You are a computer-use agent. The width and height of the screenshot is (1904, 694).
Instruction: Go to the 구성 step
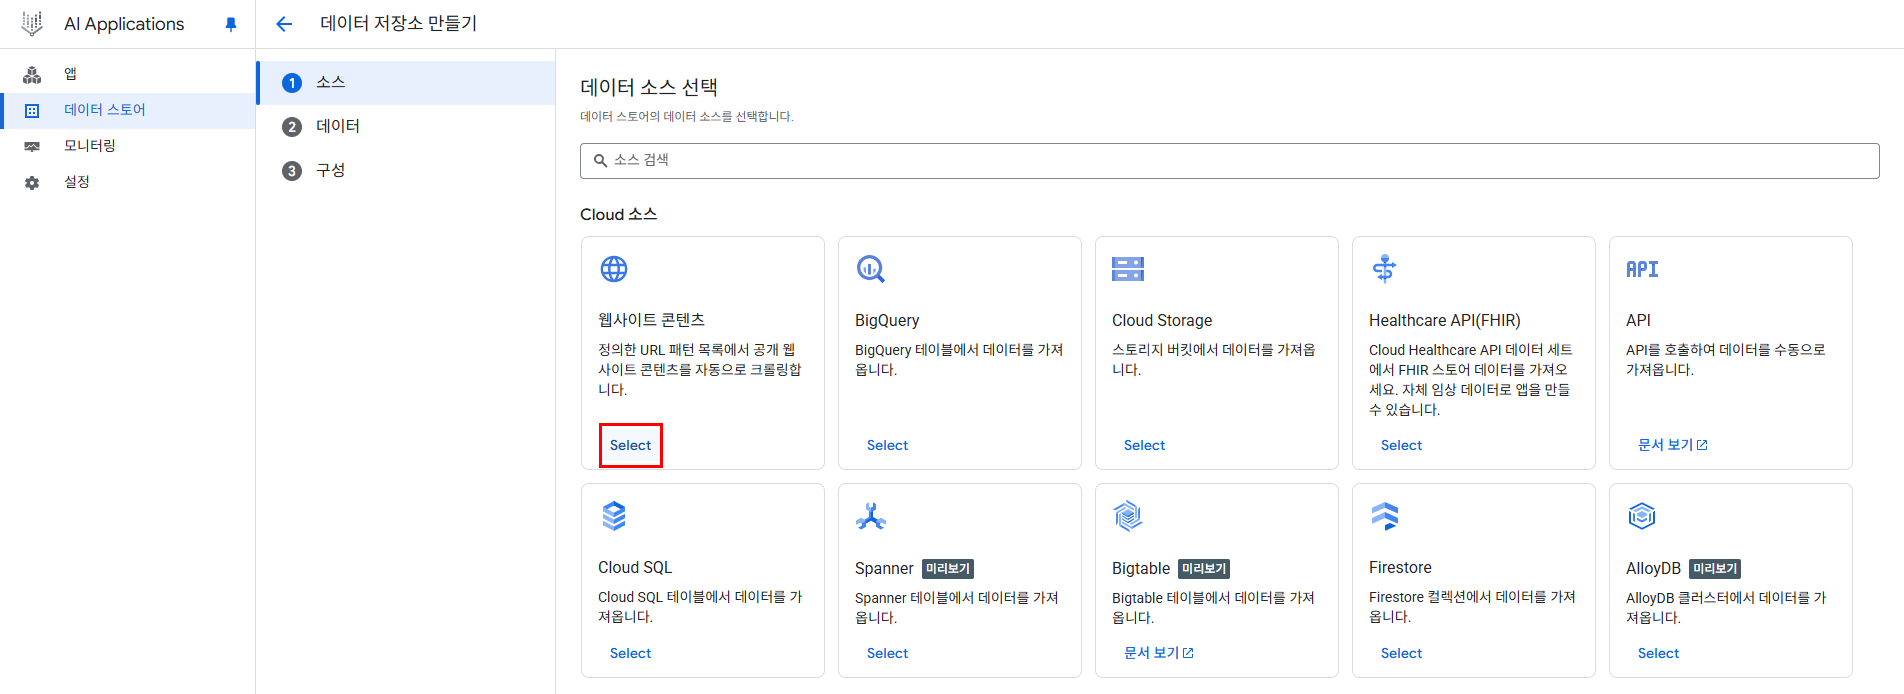point(406,171)
